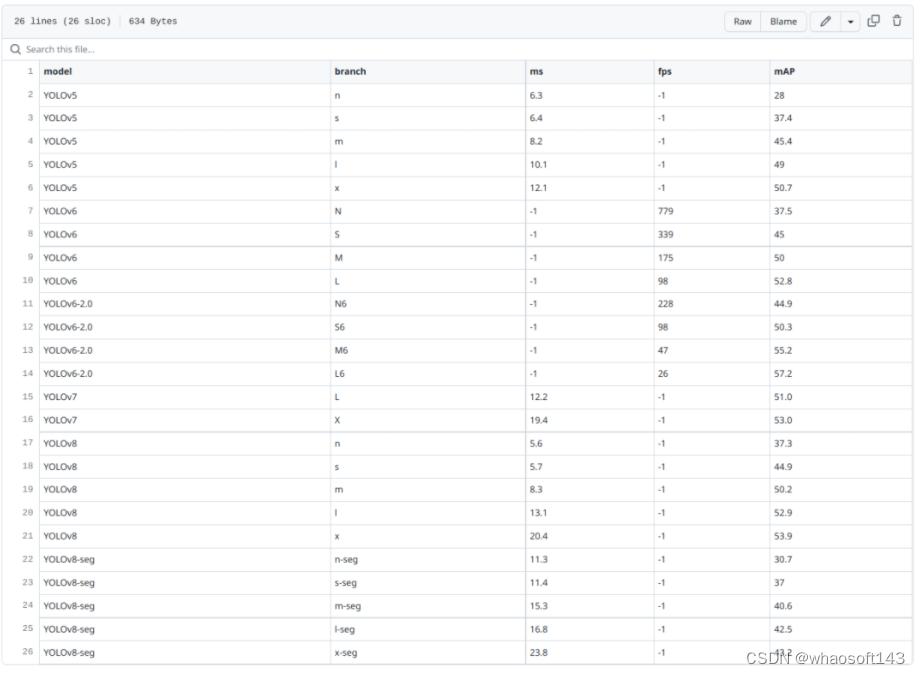Click mAP value 28

[x=779, y=95]
